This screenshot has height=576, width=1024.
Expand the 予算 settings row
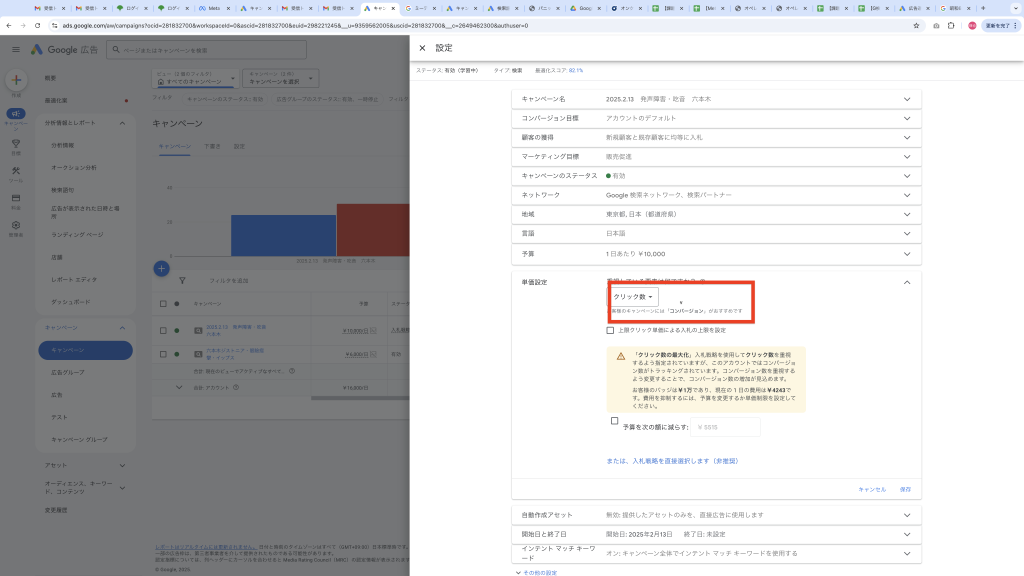click(907, 253)
